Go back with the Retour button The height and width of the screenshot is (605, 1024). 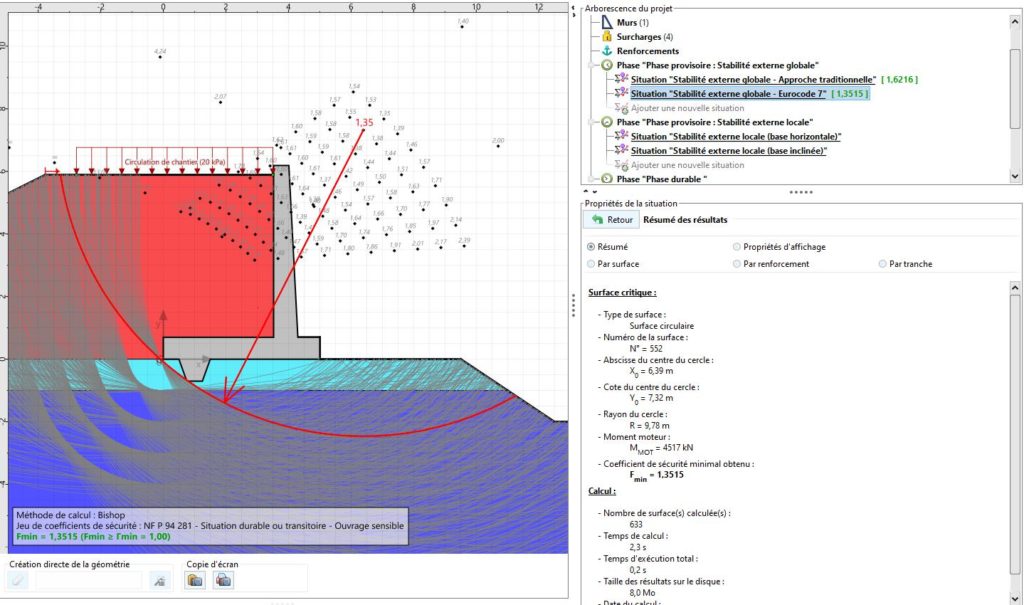611,220
